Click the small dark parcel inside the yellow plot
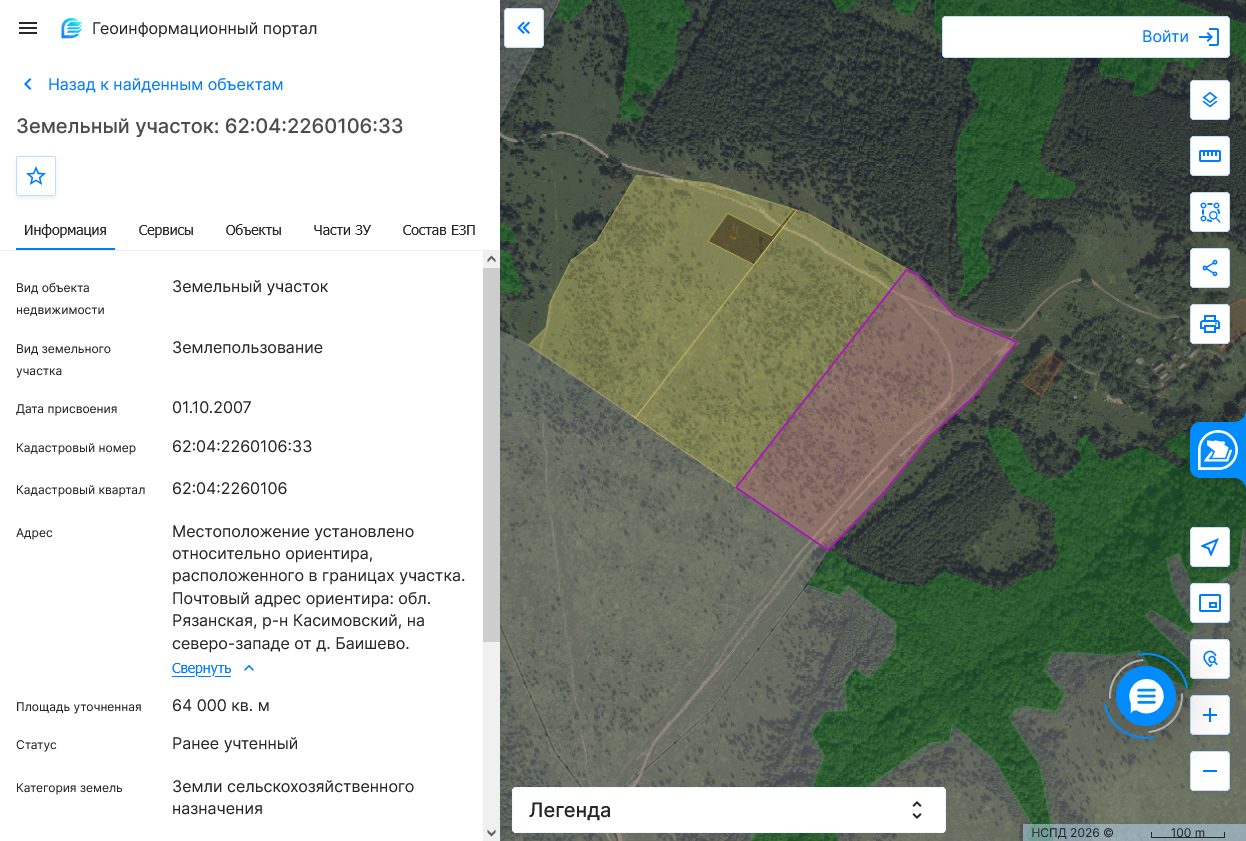The height and width of the screenshot is (841, 1246). tap(741, 237)
